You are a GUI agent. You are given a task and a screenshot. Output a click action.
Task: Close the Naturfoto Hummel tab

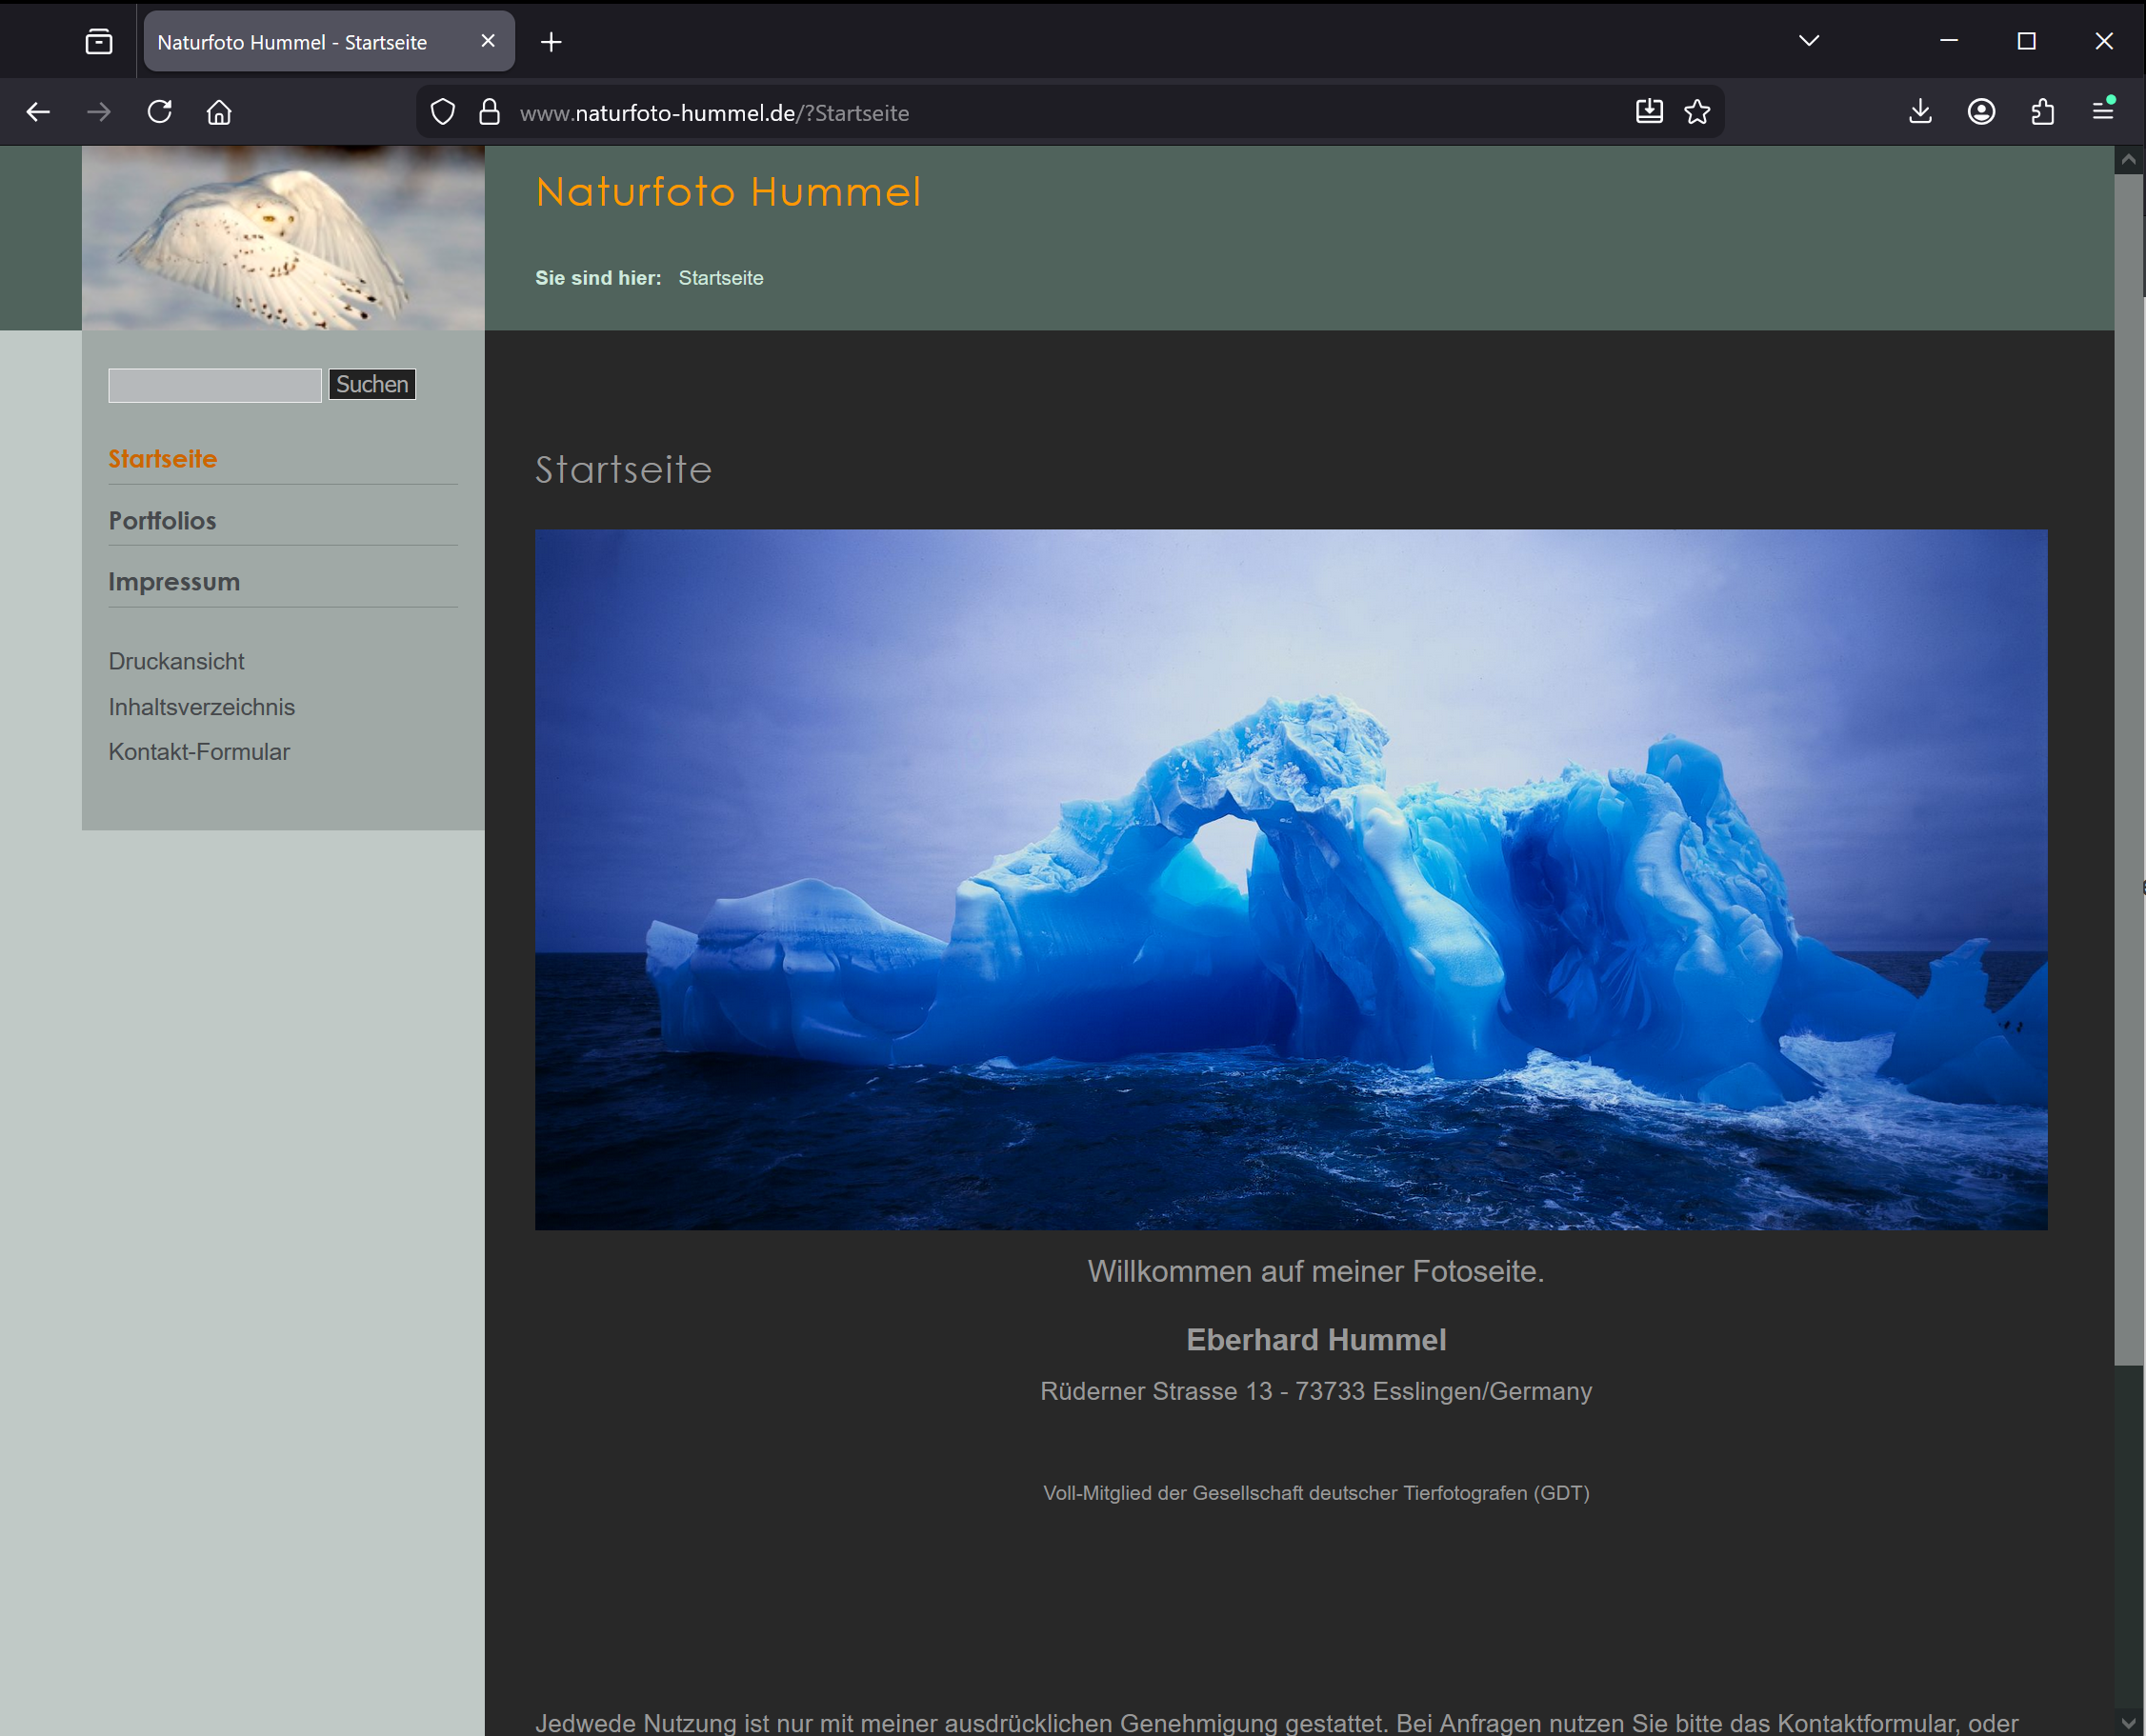pyautogui.click(x=488, y=41)
